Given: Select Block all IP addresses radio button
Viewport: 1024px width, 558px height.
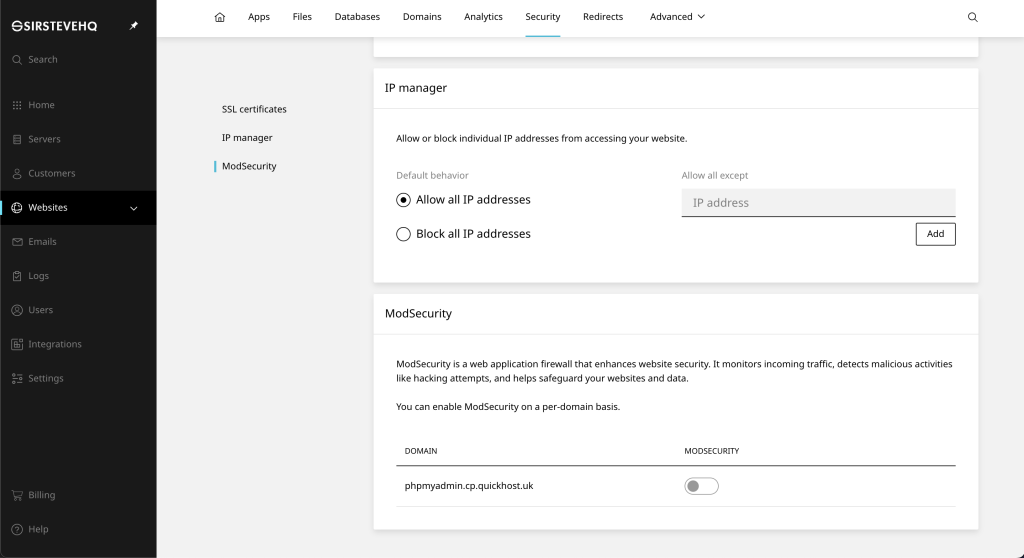Looking at the screenshot, I should tap(403, 234).
